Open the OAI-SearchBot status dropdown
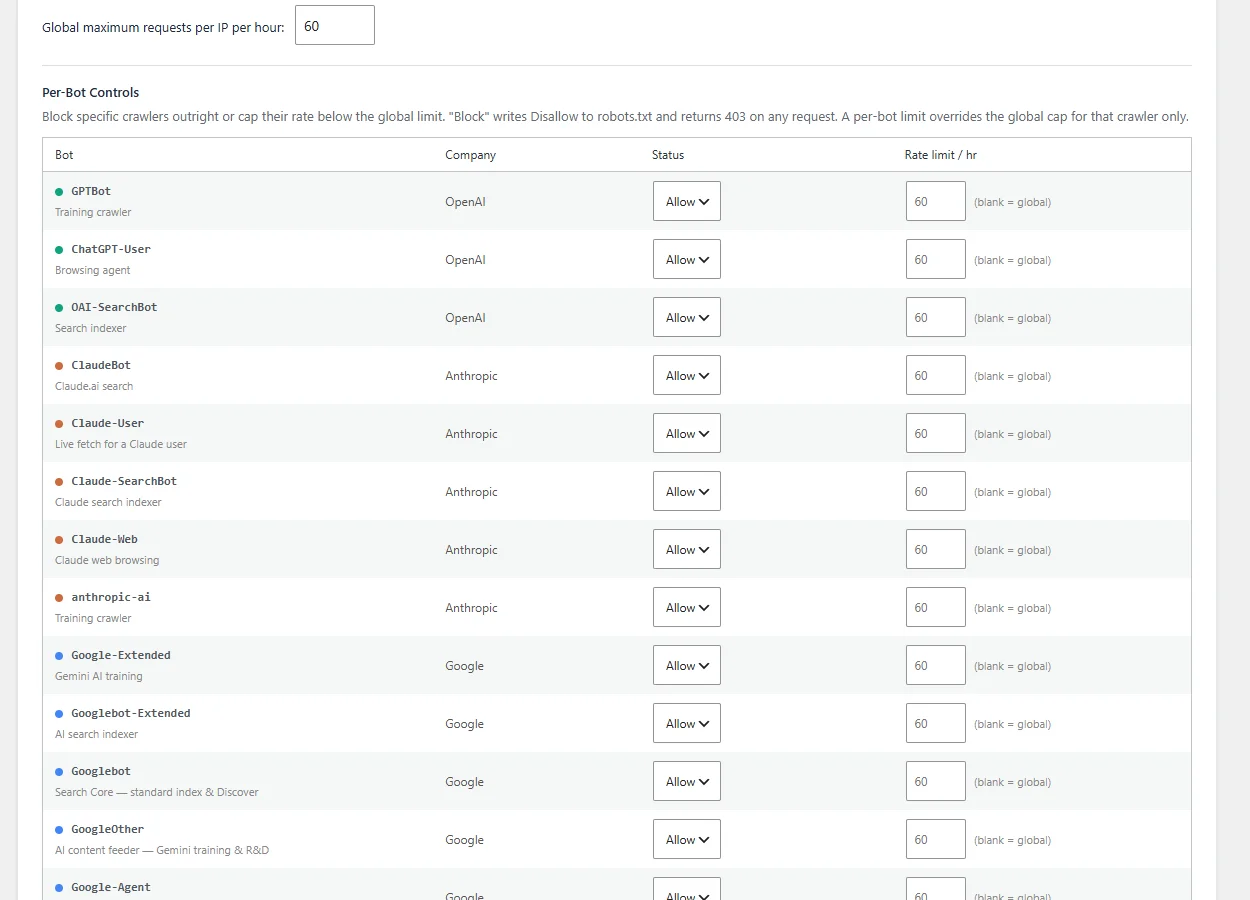This screenshot has height=900, width=1250. 686,317
